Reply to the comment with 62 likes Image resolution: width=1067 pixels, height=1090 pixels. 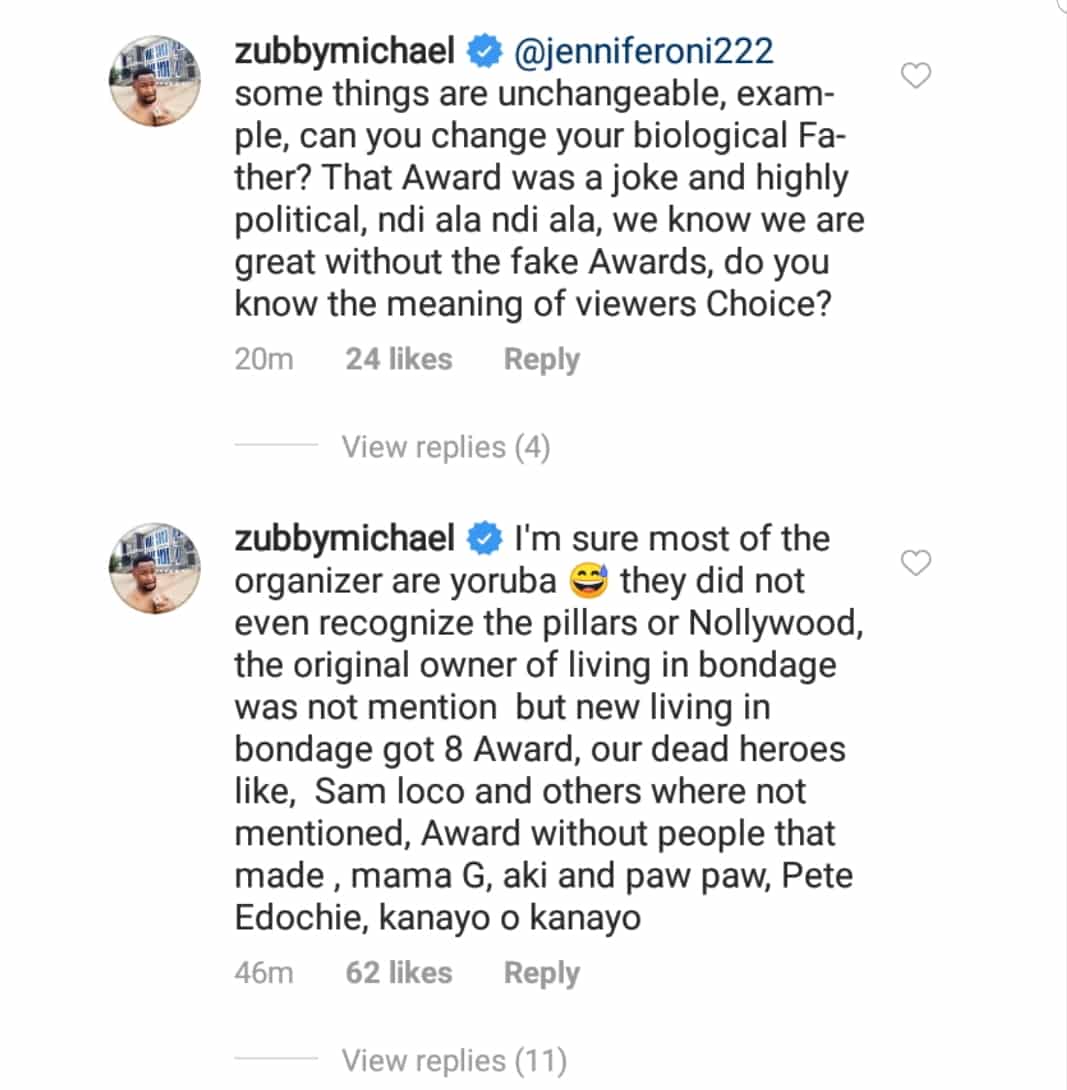pyautogui.click(x=541, y=973)
